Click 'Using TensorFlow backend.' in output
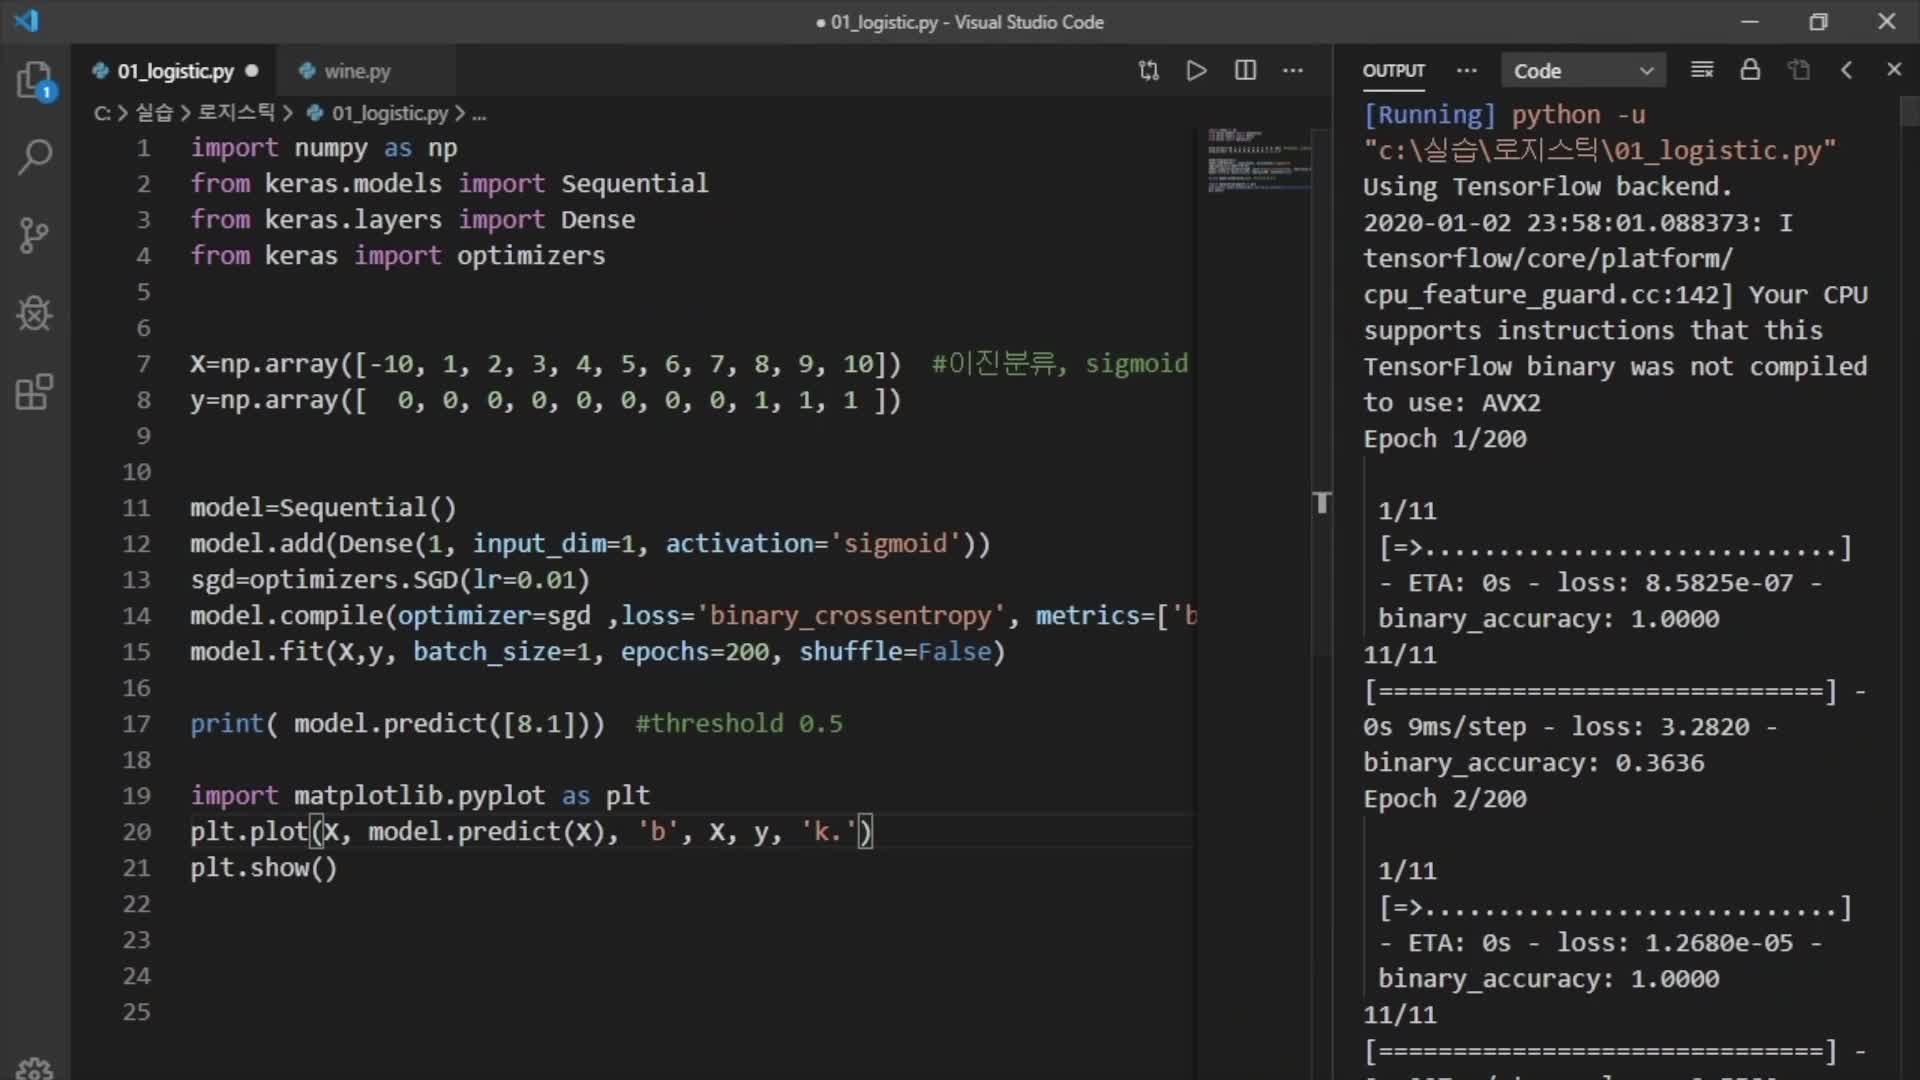 point(1547,187)
